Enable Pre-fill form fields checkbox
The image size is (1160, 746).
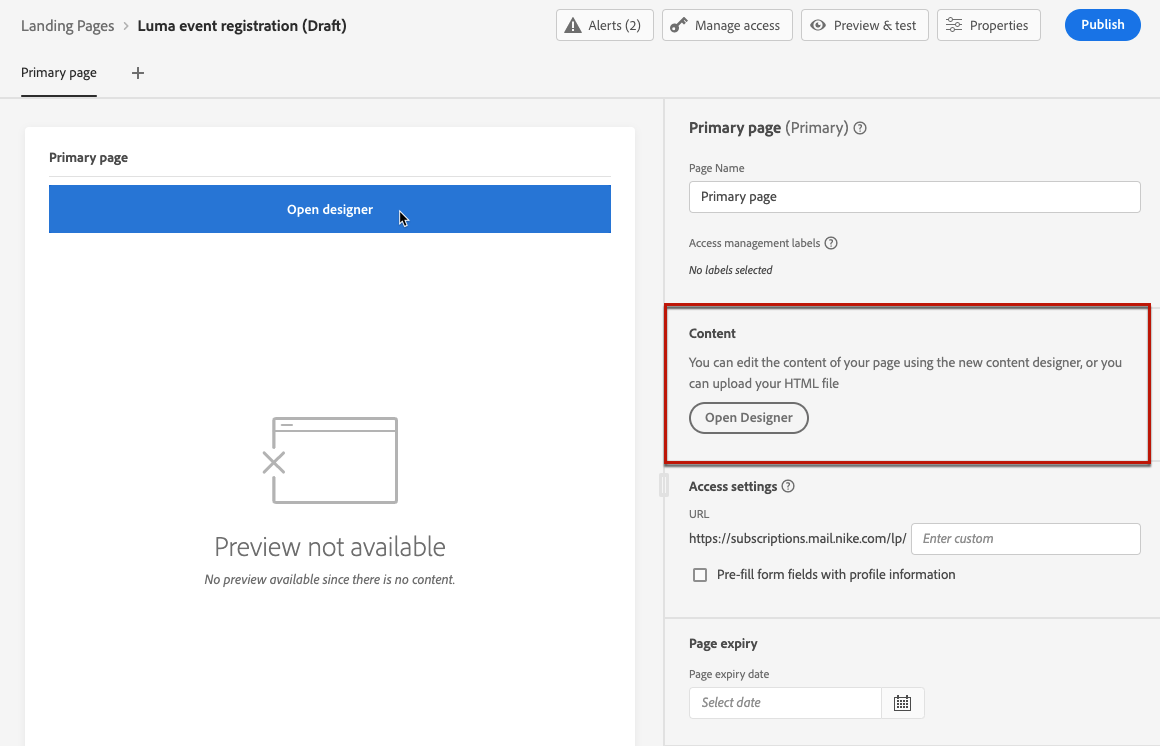click(700, 575)
